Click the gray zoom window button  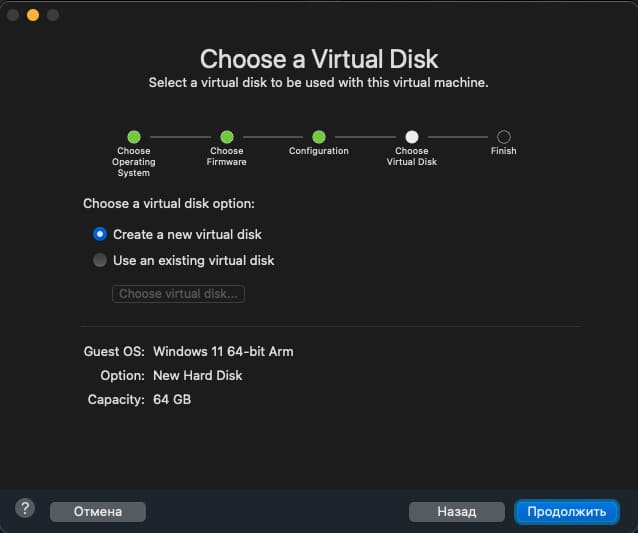coord(53,16)
